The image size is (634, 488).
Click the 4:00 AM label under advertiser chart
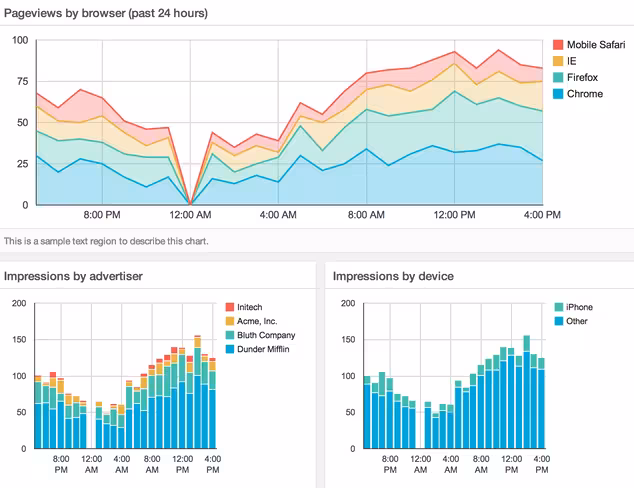pyautogui.click(x=122, y=465)
